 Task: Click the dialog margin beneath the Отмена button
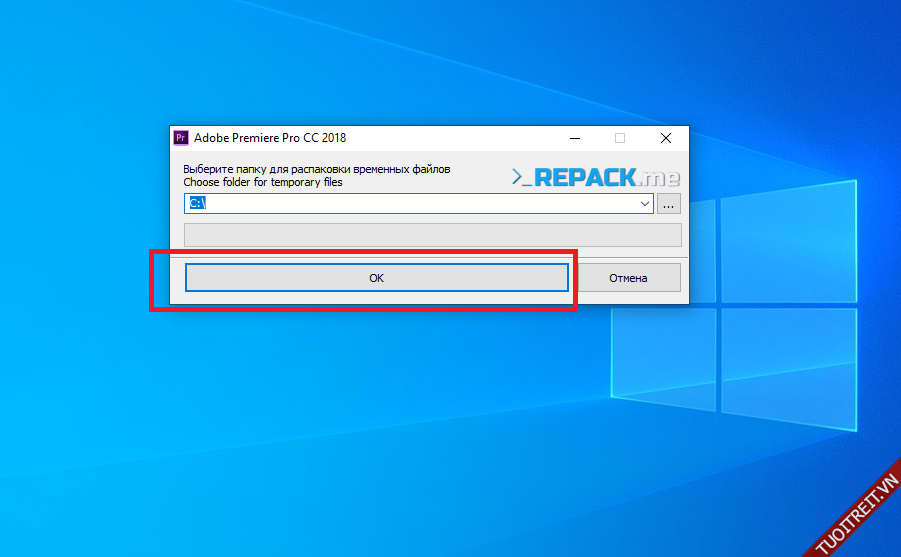(x=630, y=298)
